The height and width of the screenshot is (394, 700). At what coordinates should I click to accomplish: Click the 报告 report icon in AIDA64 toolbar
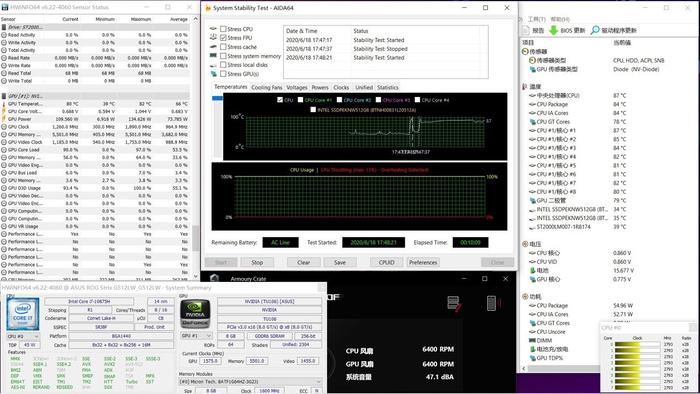point(525,30)
